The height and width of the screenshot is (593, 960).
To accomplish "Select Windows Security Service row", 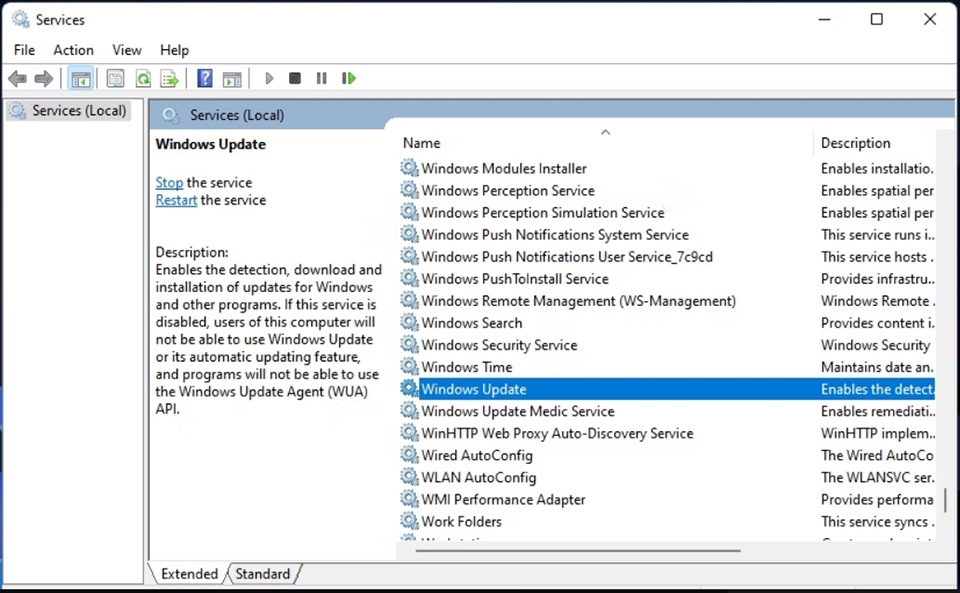I will 500,345.
